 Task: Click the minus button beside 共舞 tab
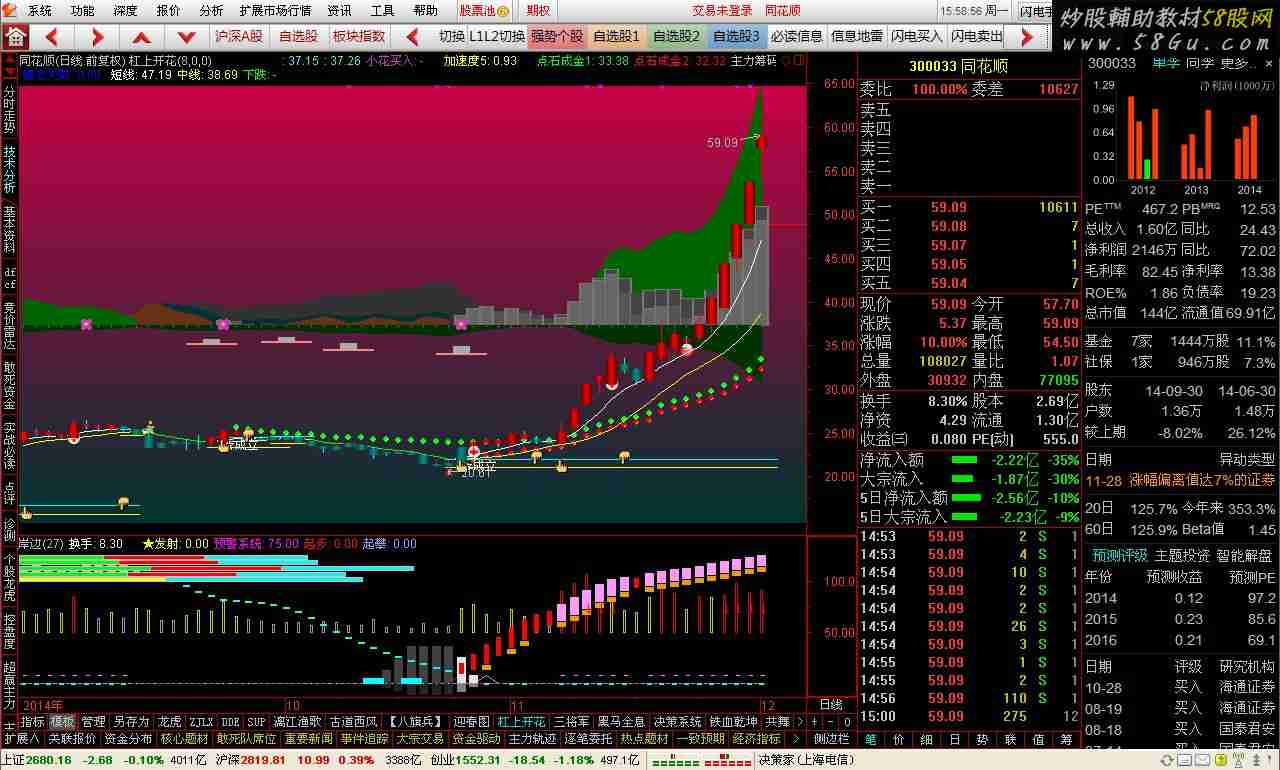(830, 721)
